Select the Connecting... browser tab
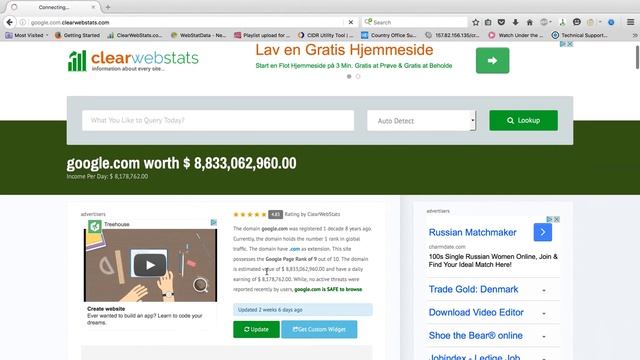 click(53, 7)
